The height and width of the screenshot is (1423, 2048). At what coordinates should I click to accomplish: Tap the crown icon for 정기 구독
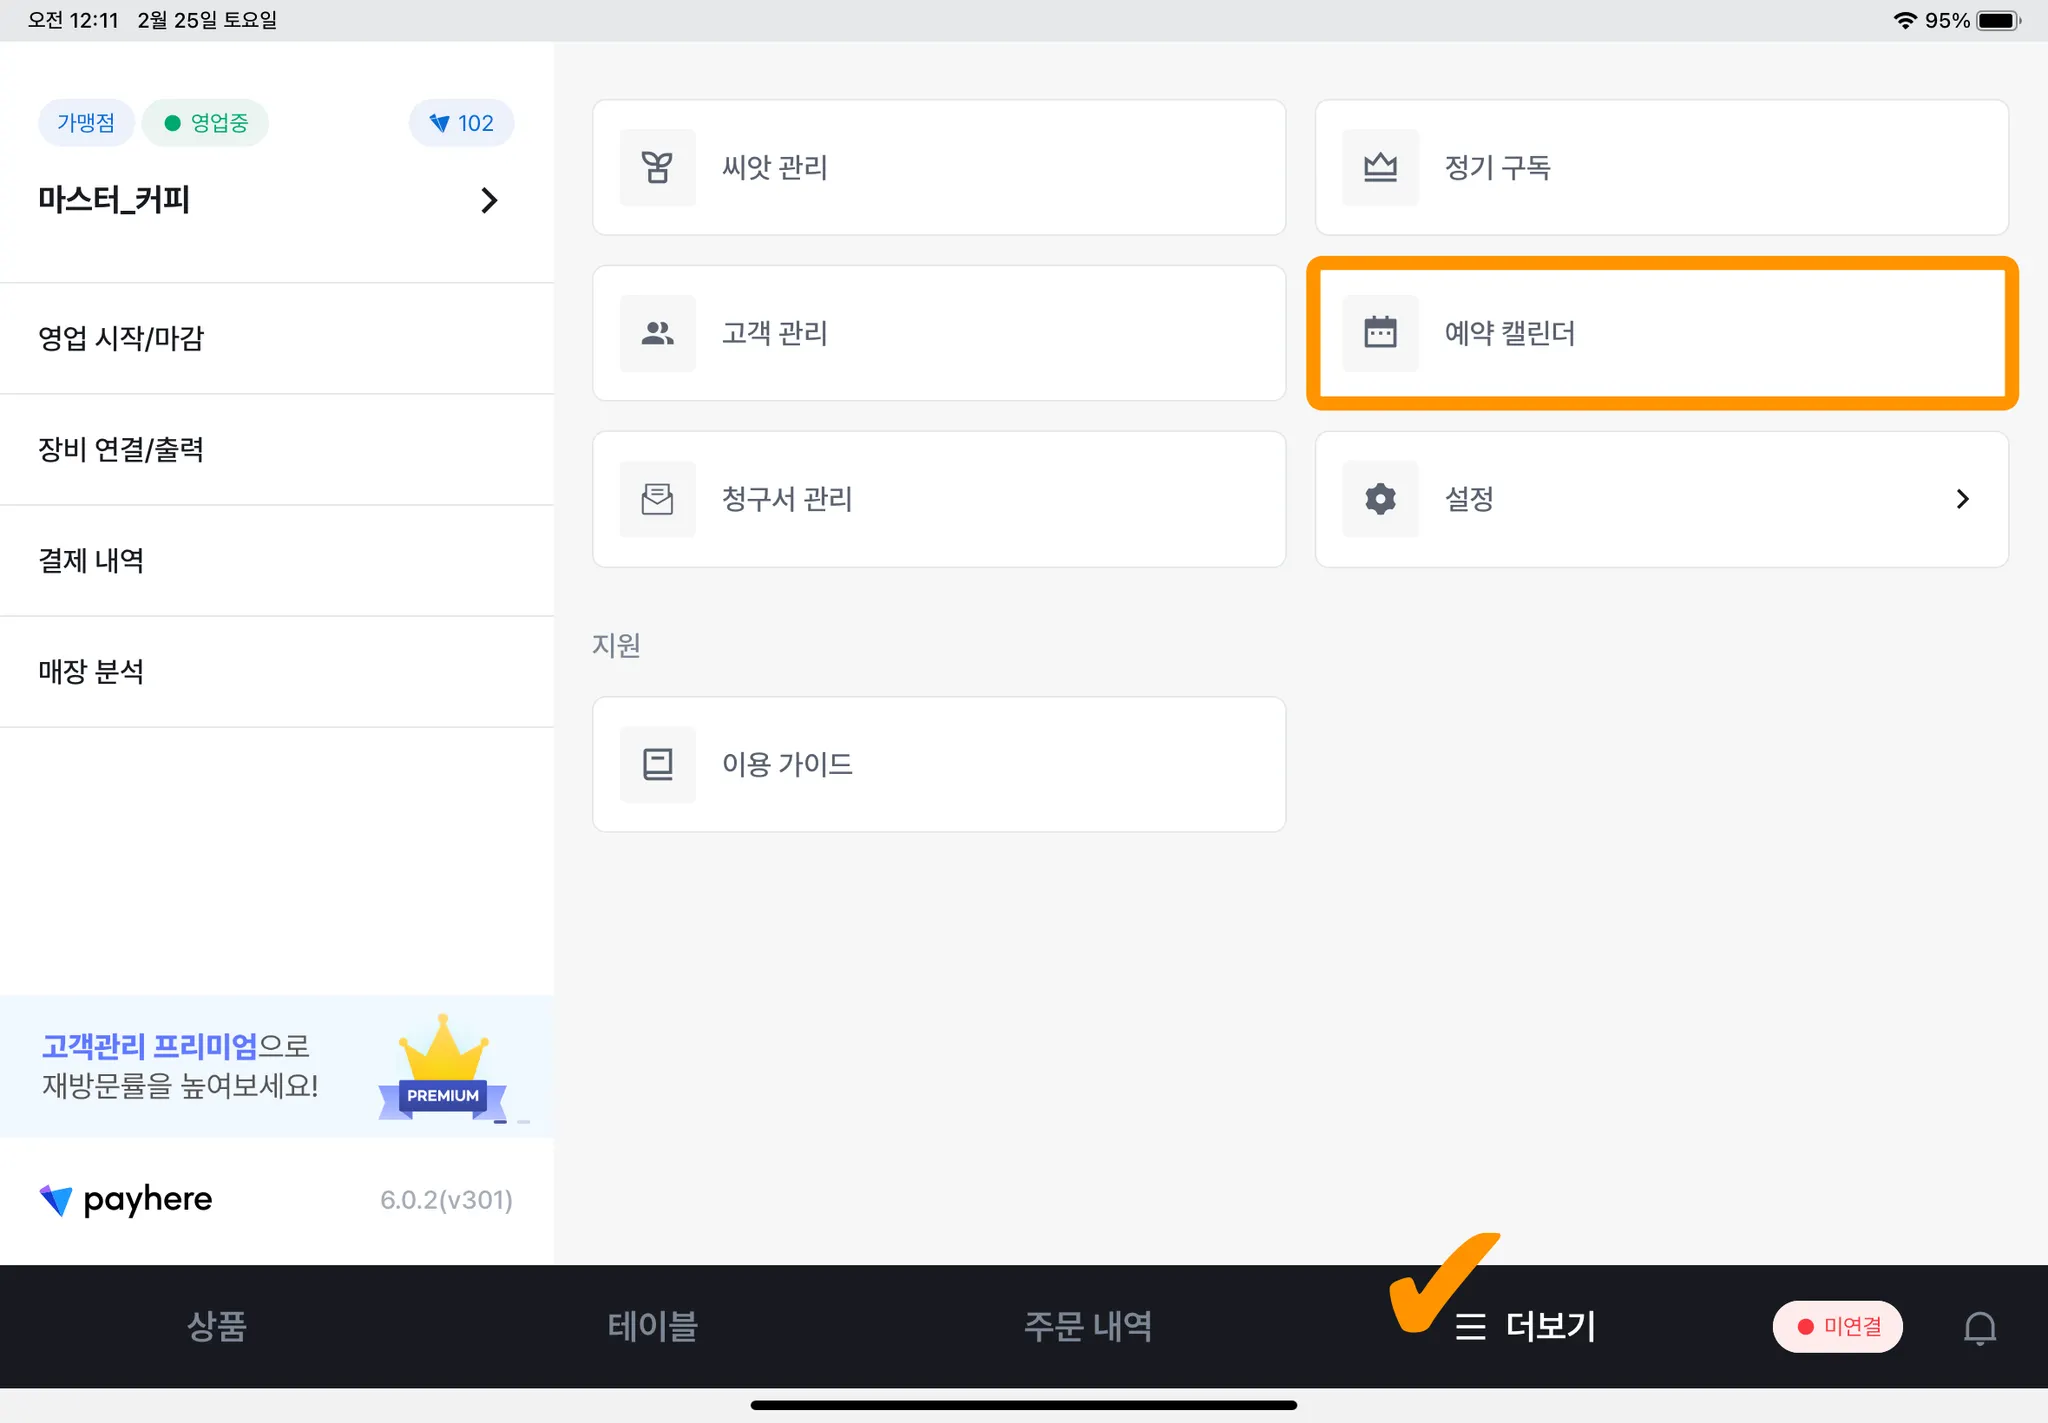(1380, 167)
